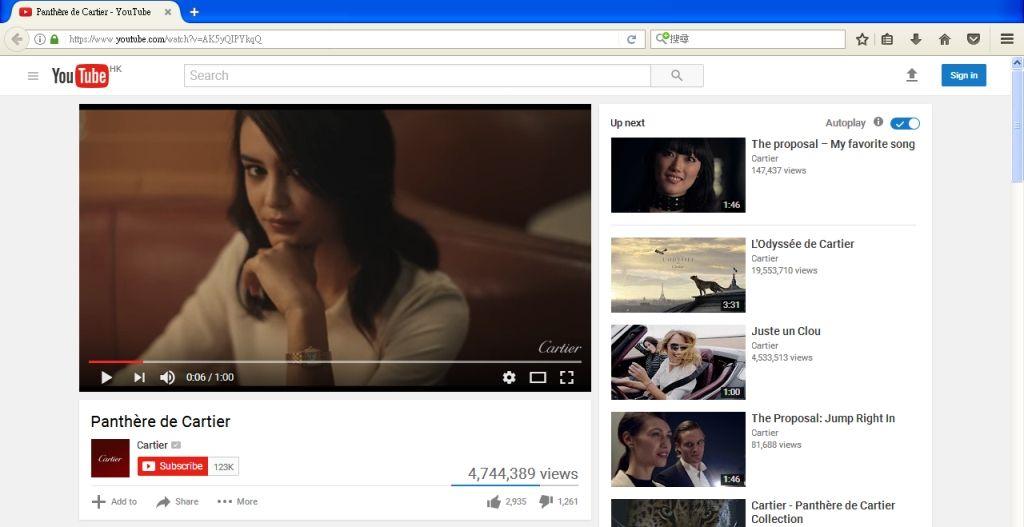Click the YouTube Search field
Screen dimensions: 1024x527
(417, 76)
